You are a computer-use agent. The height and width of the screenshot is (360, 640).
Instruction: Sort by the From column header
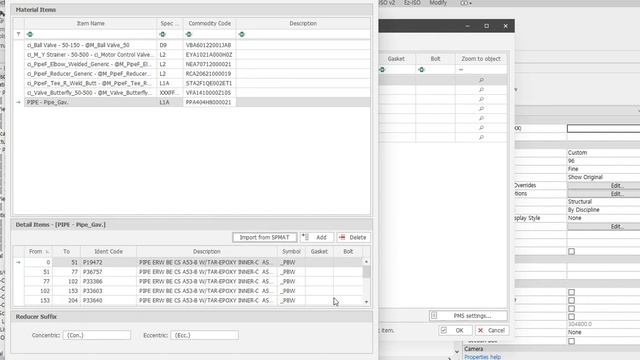[x=38, y=251]
